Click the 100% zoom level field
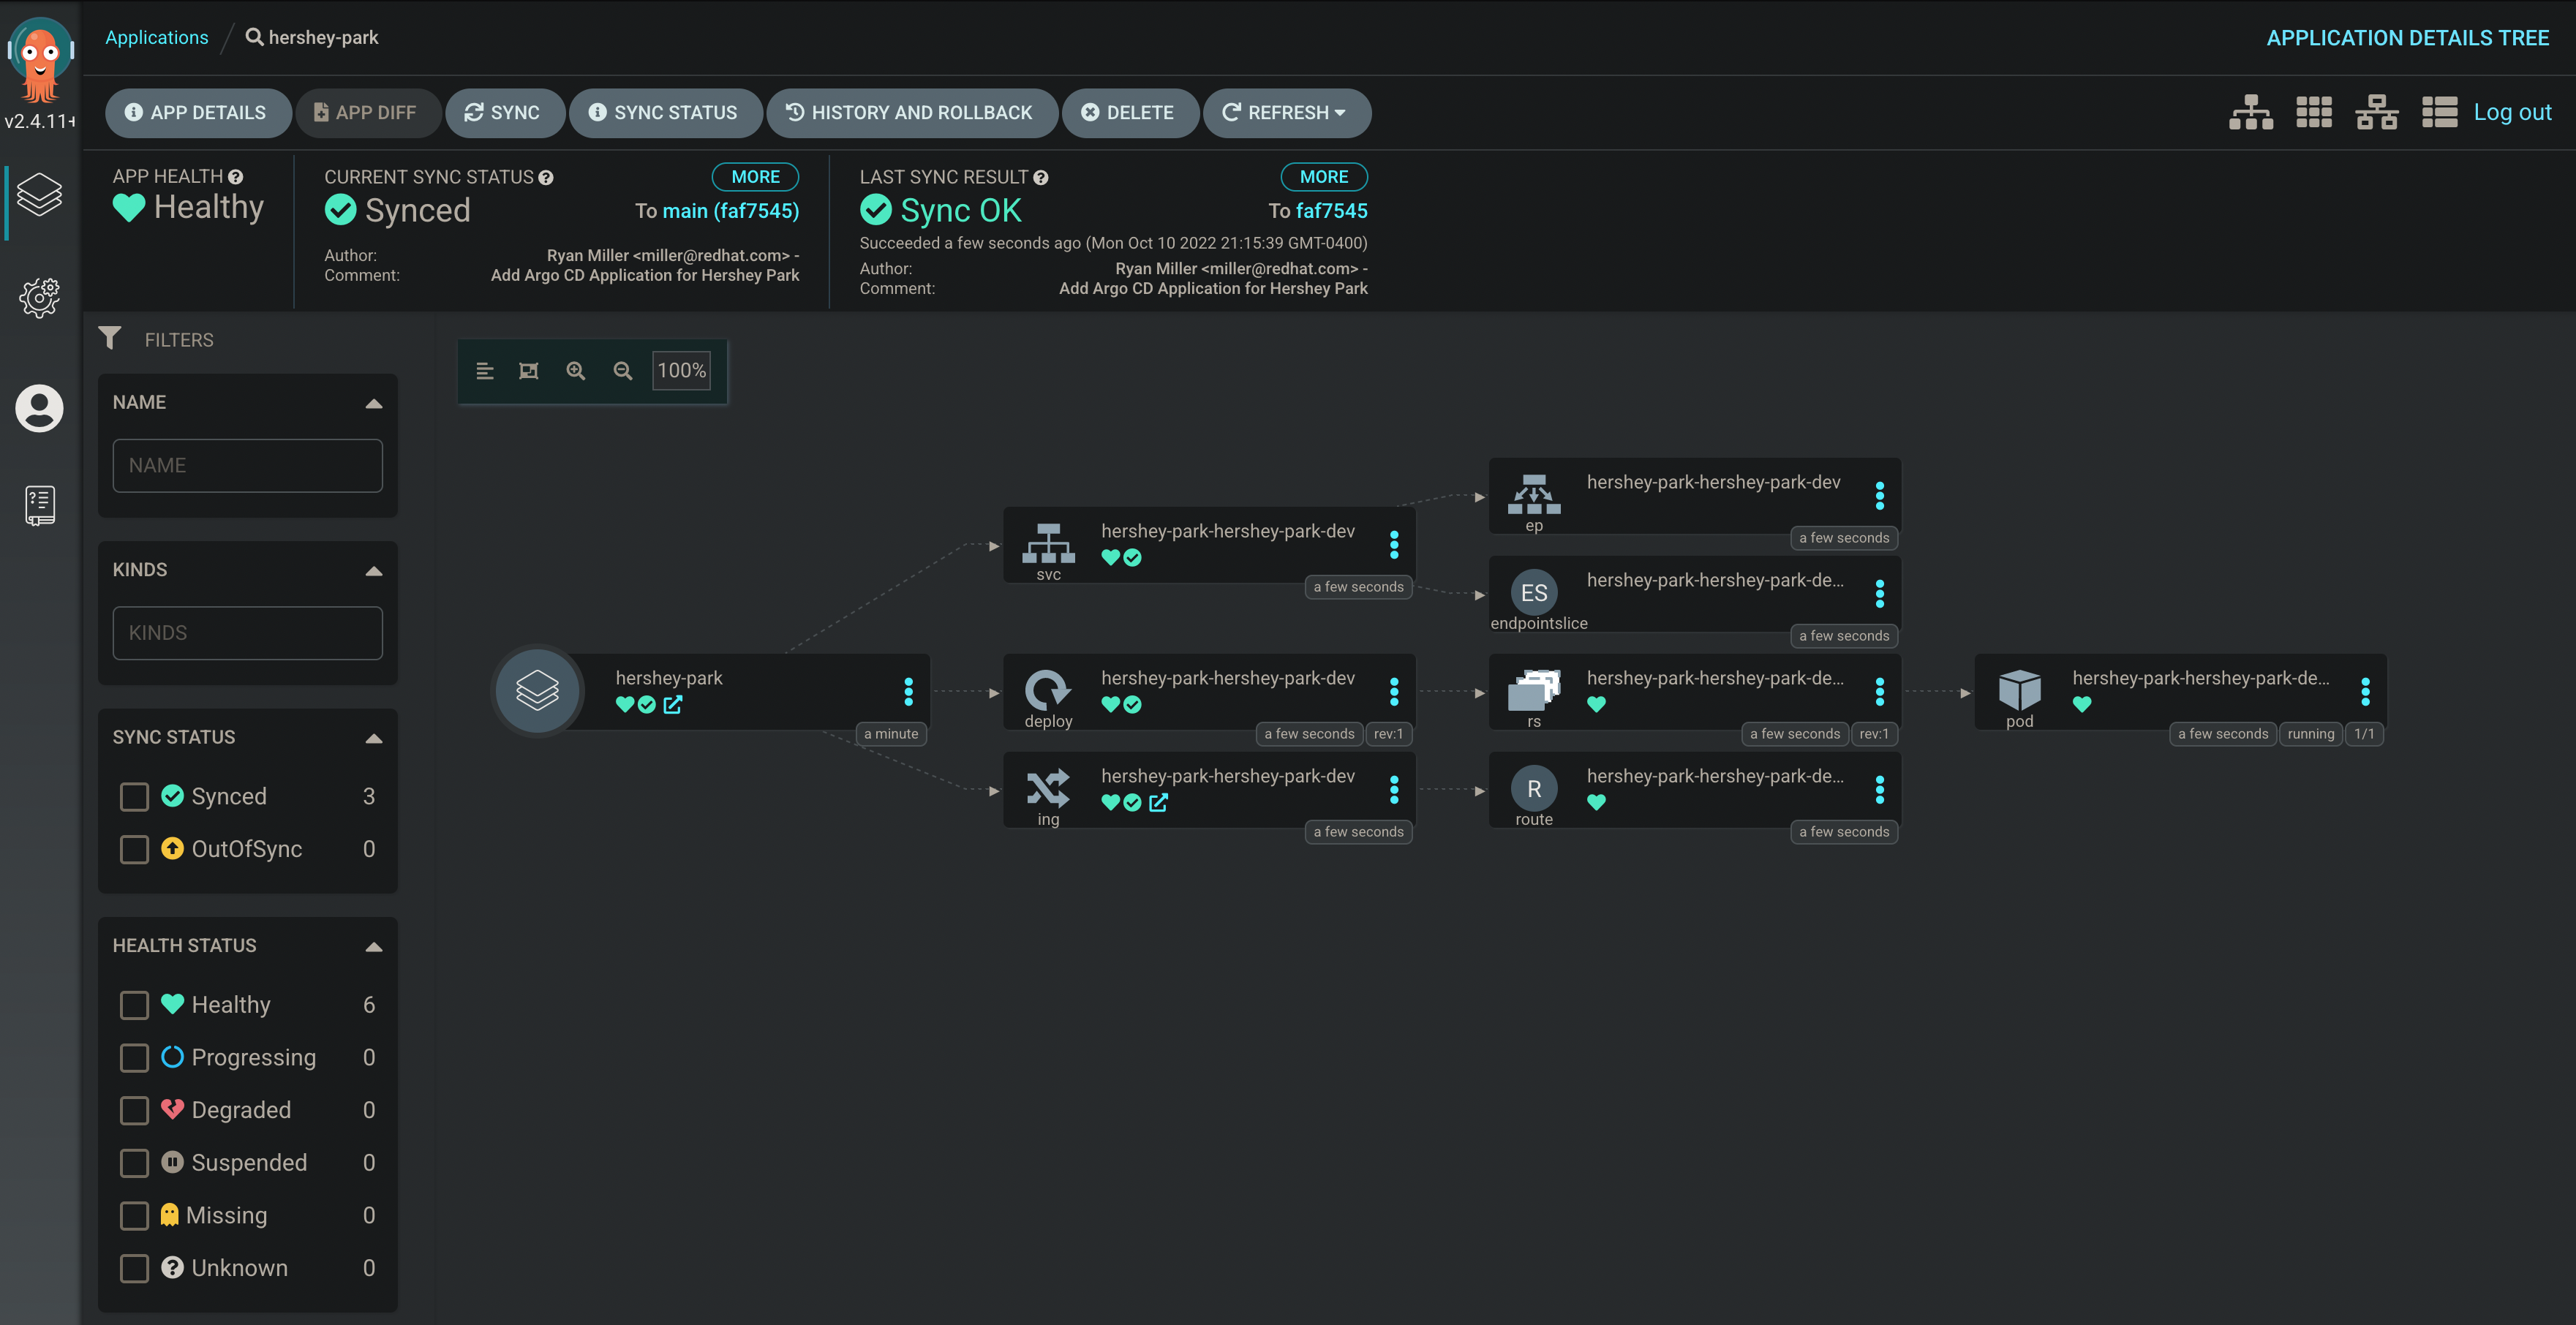The height and width of the screenshot is (1325, 2576). pyautogui.click(x=682, y=371)
